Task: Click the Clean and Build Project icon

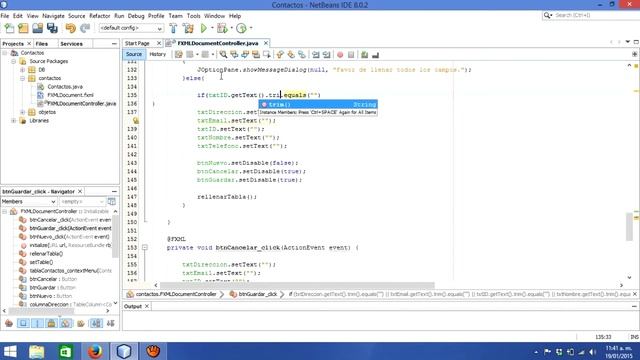Action: (x=188, y=28)
